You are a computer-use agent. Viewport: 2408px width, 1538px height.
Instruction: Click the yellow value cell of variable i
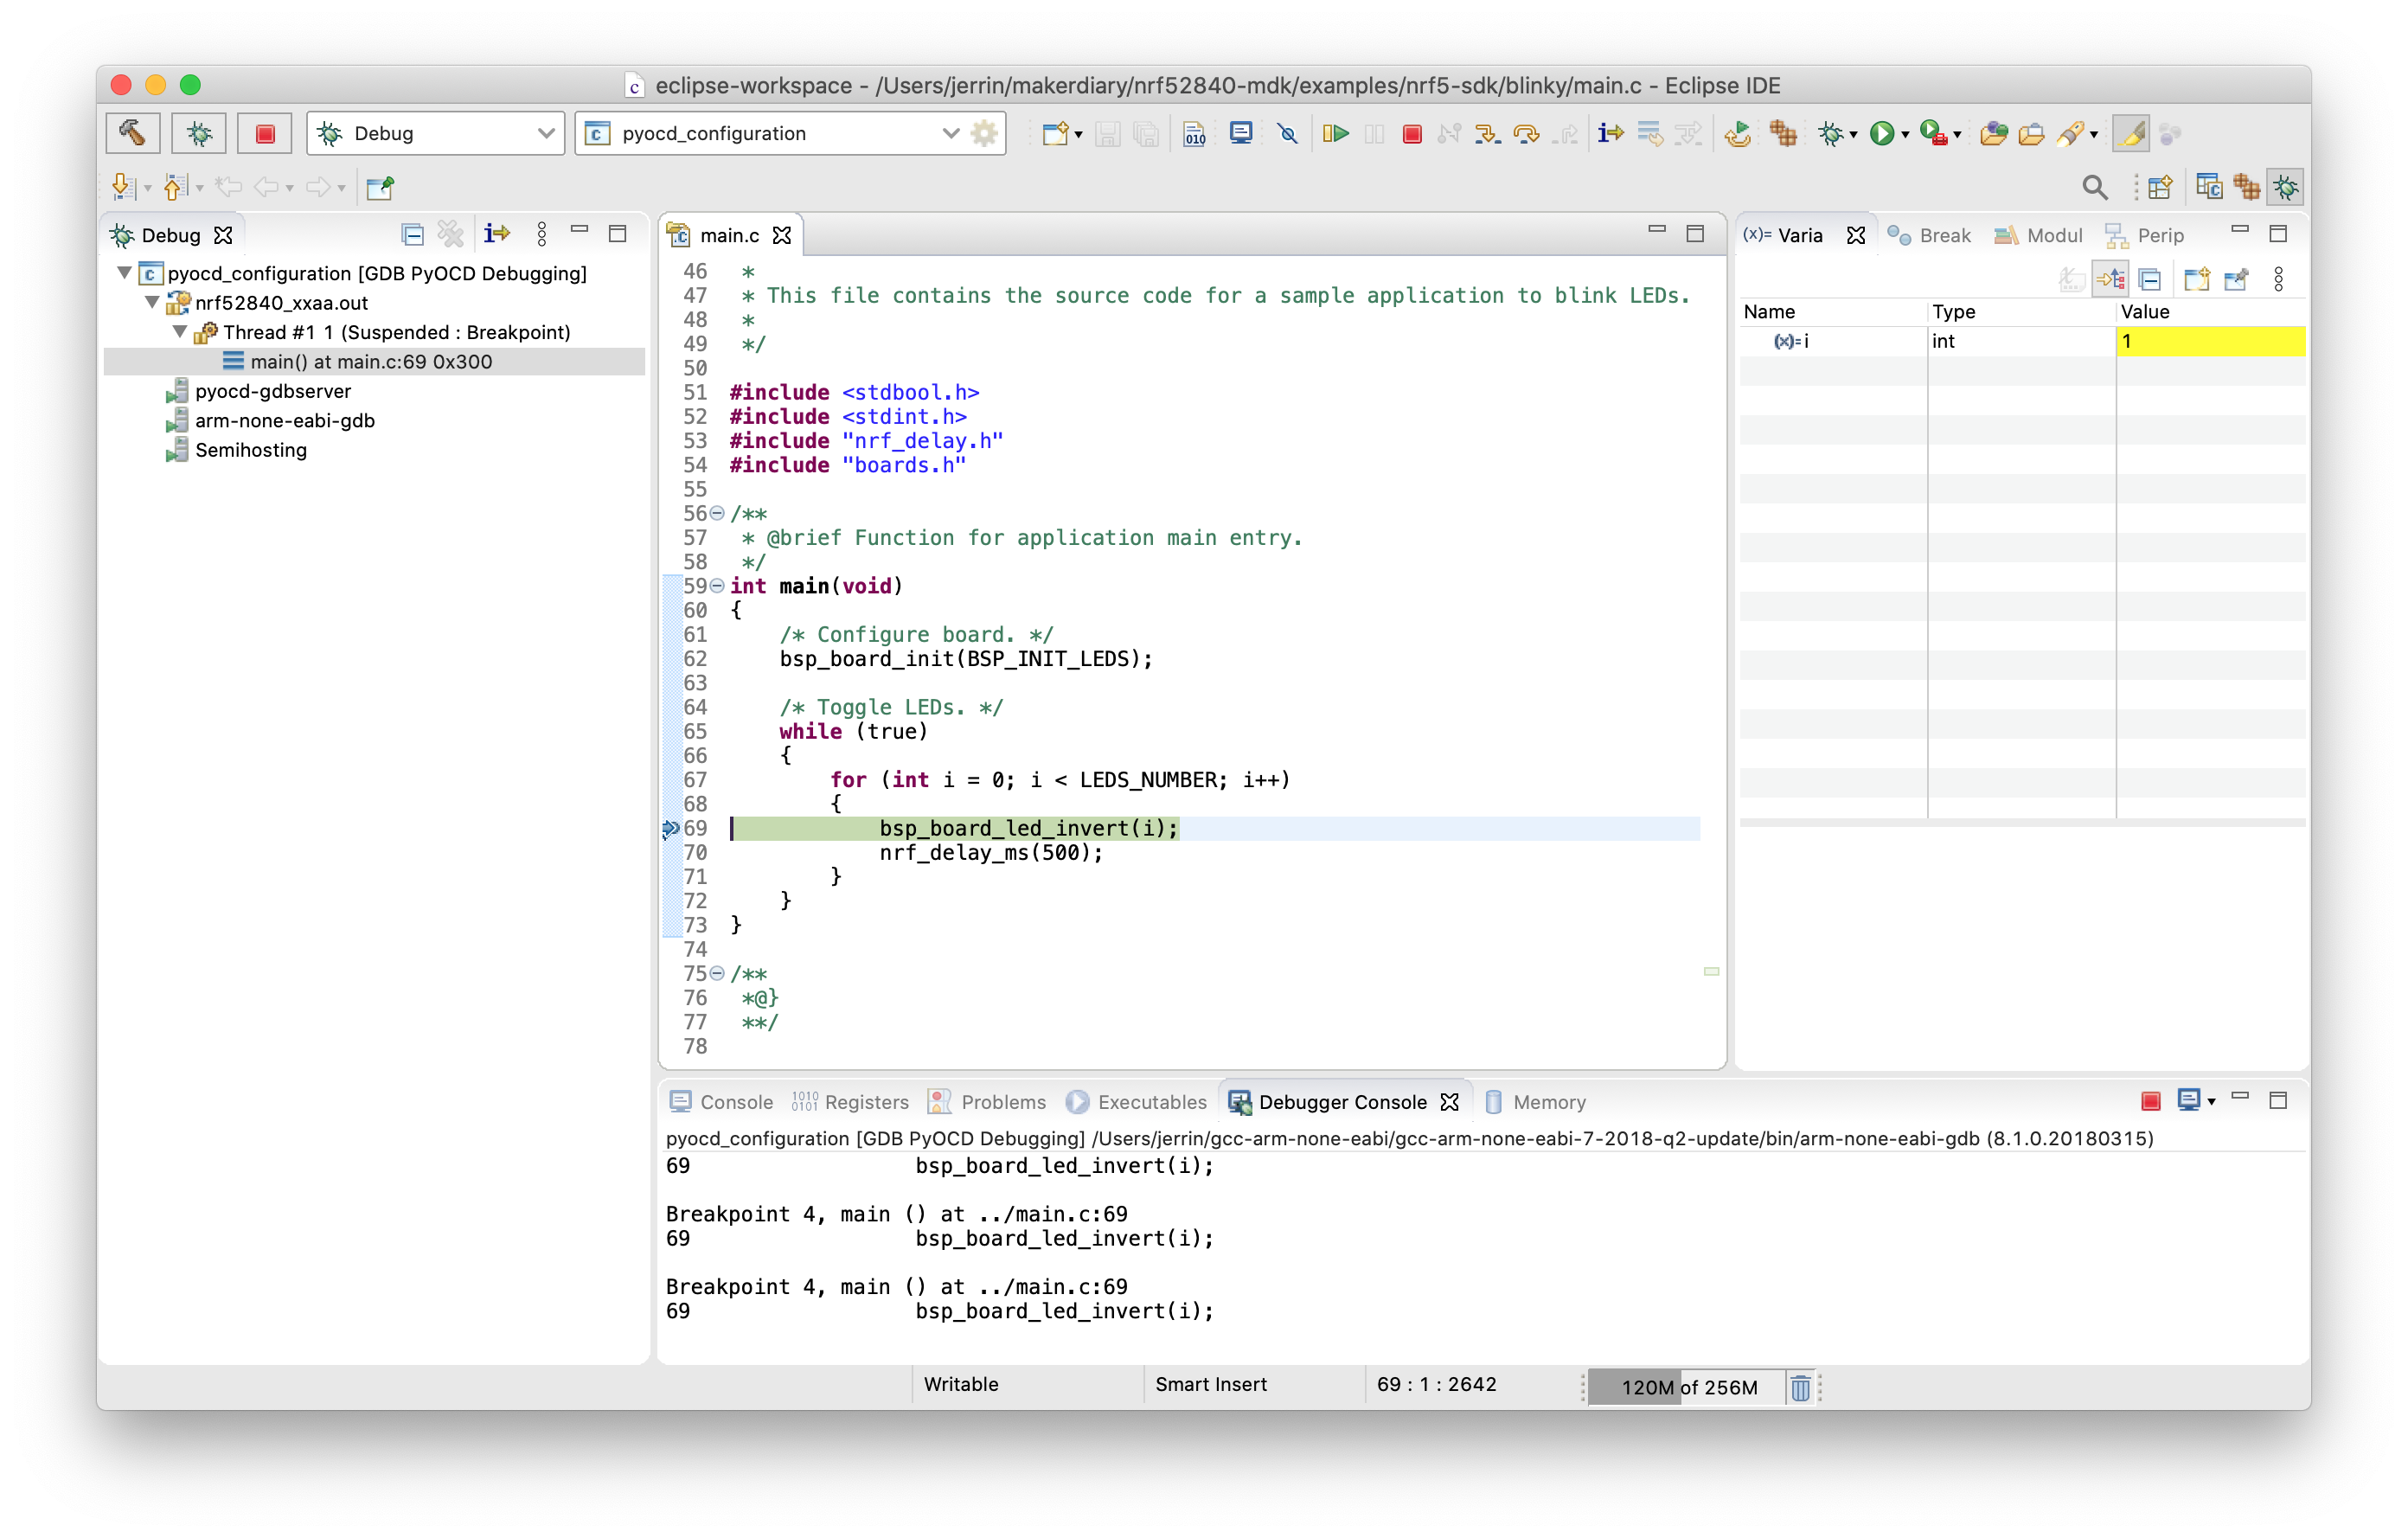[x=2210, y=341]
